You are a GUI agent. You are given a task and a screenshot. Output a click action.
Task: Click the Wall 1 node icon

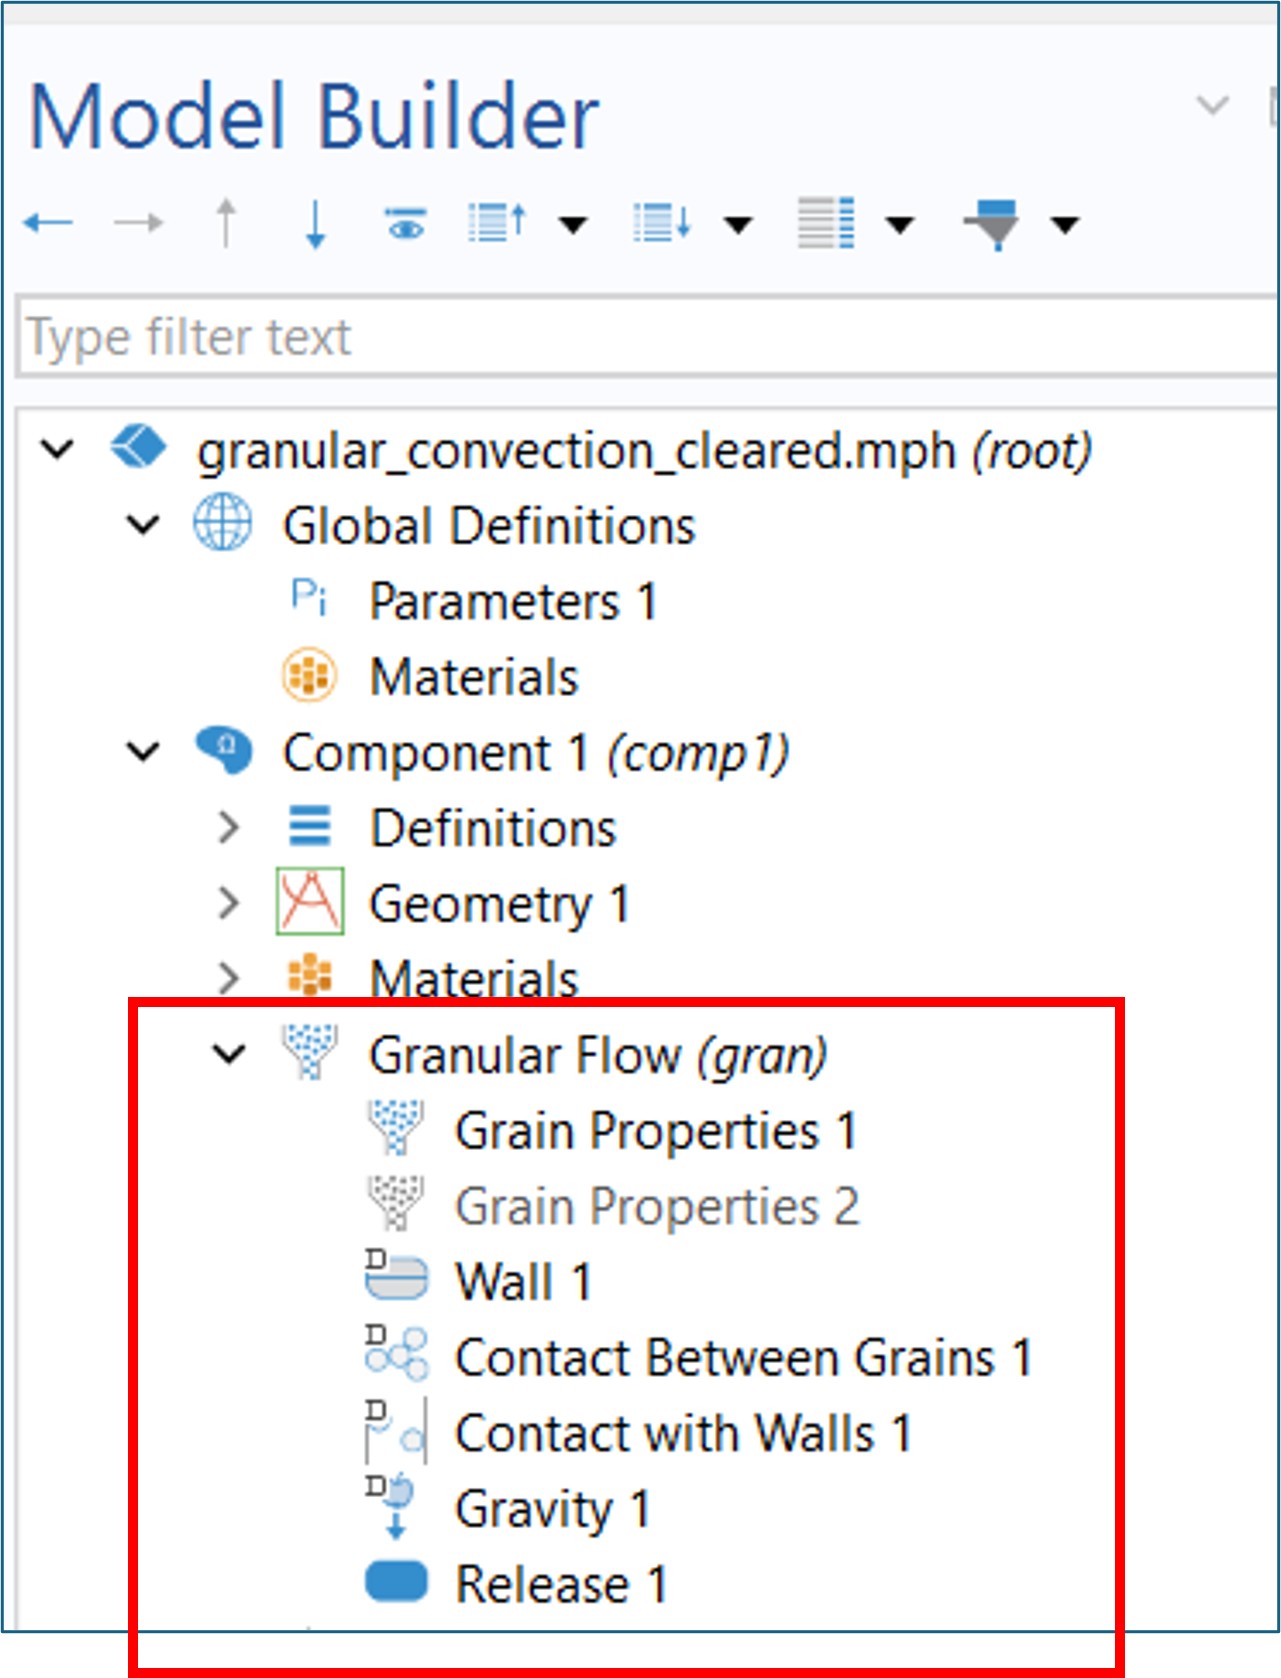click(396, 1279)
